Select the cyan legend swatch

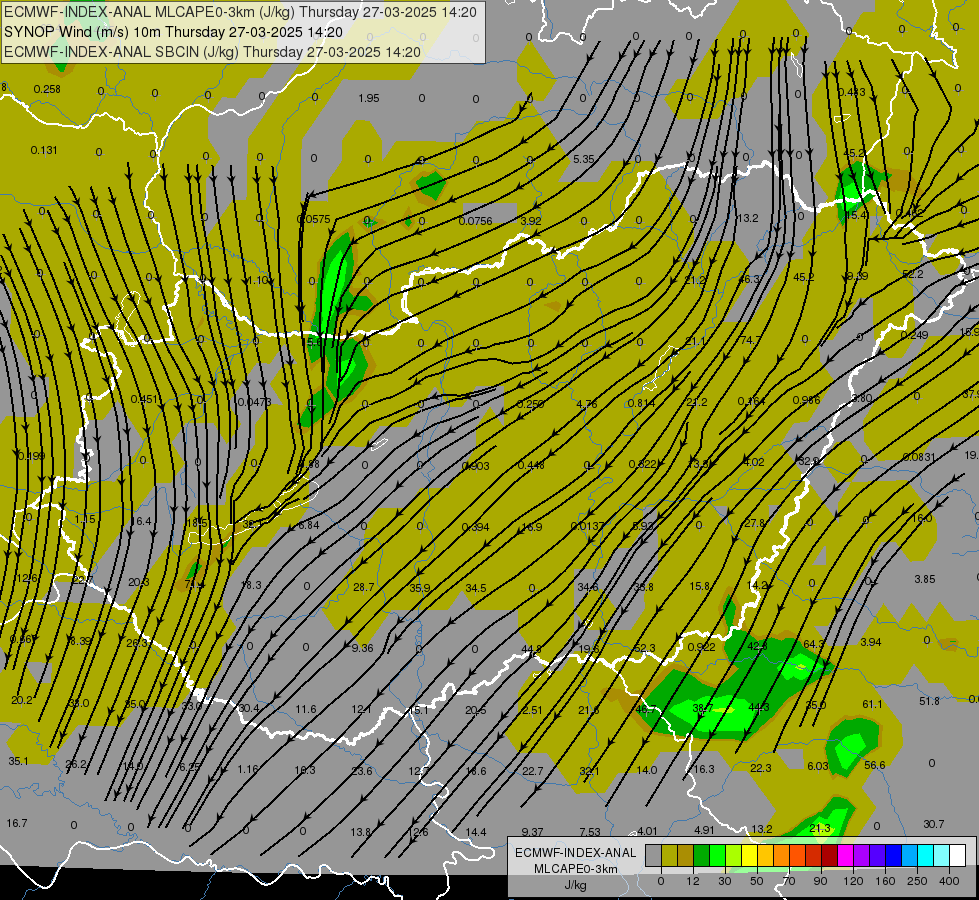pos(926,855)
